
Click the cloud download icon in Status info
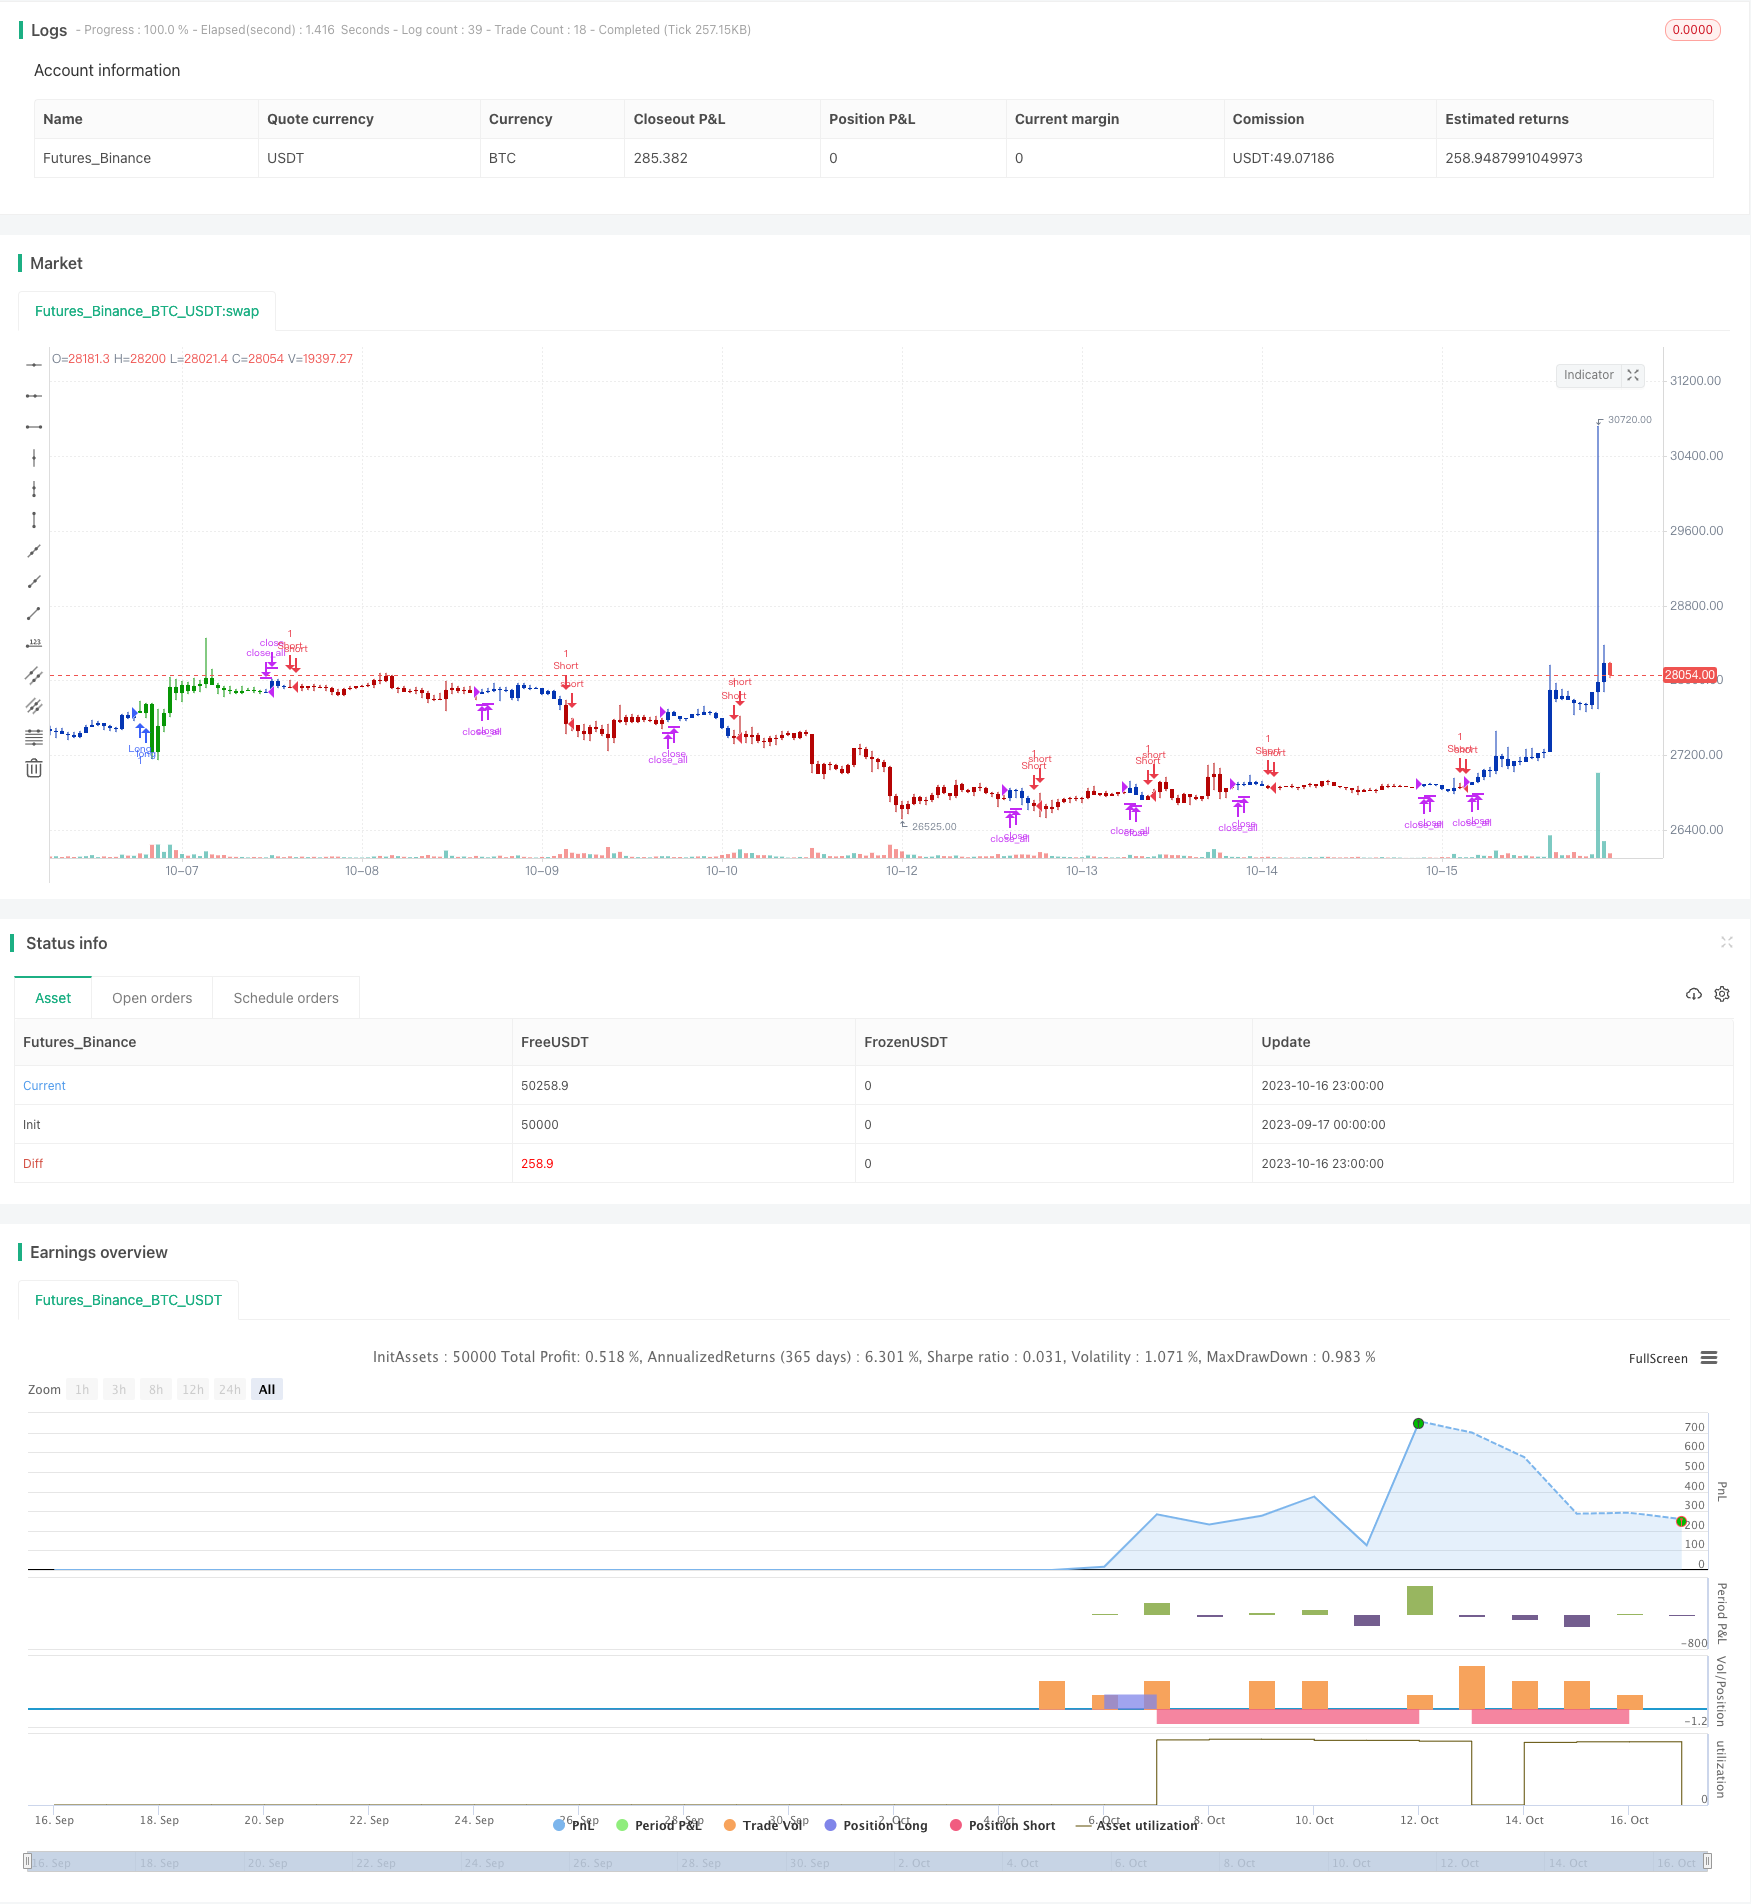click(1693, 994)
